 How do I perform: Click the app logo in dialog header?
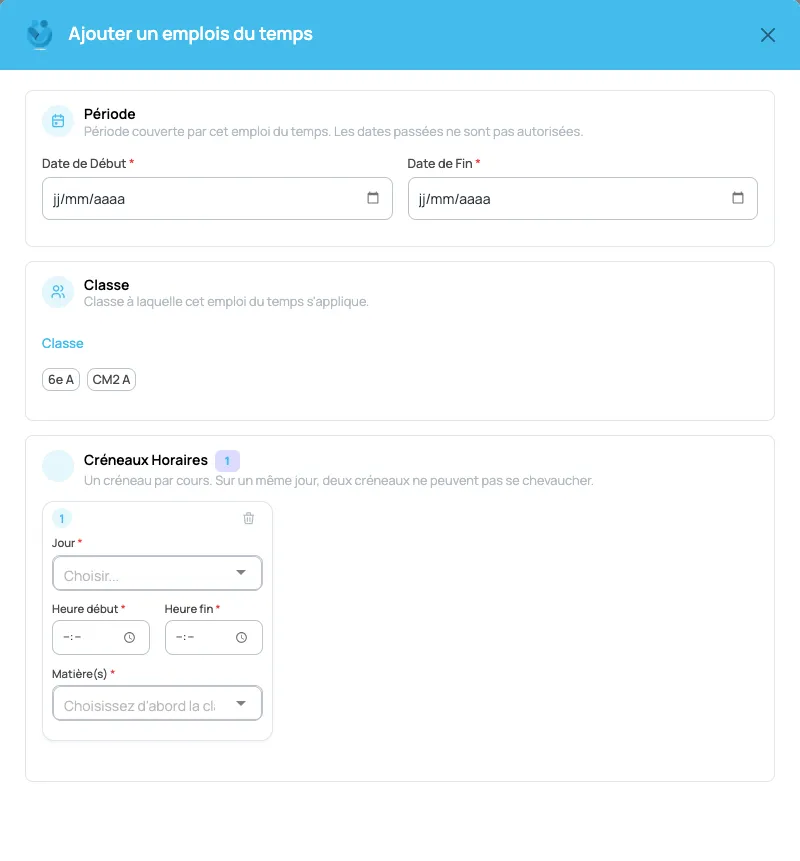[x=40, y=35]
